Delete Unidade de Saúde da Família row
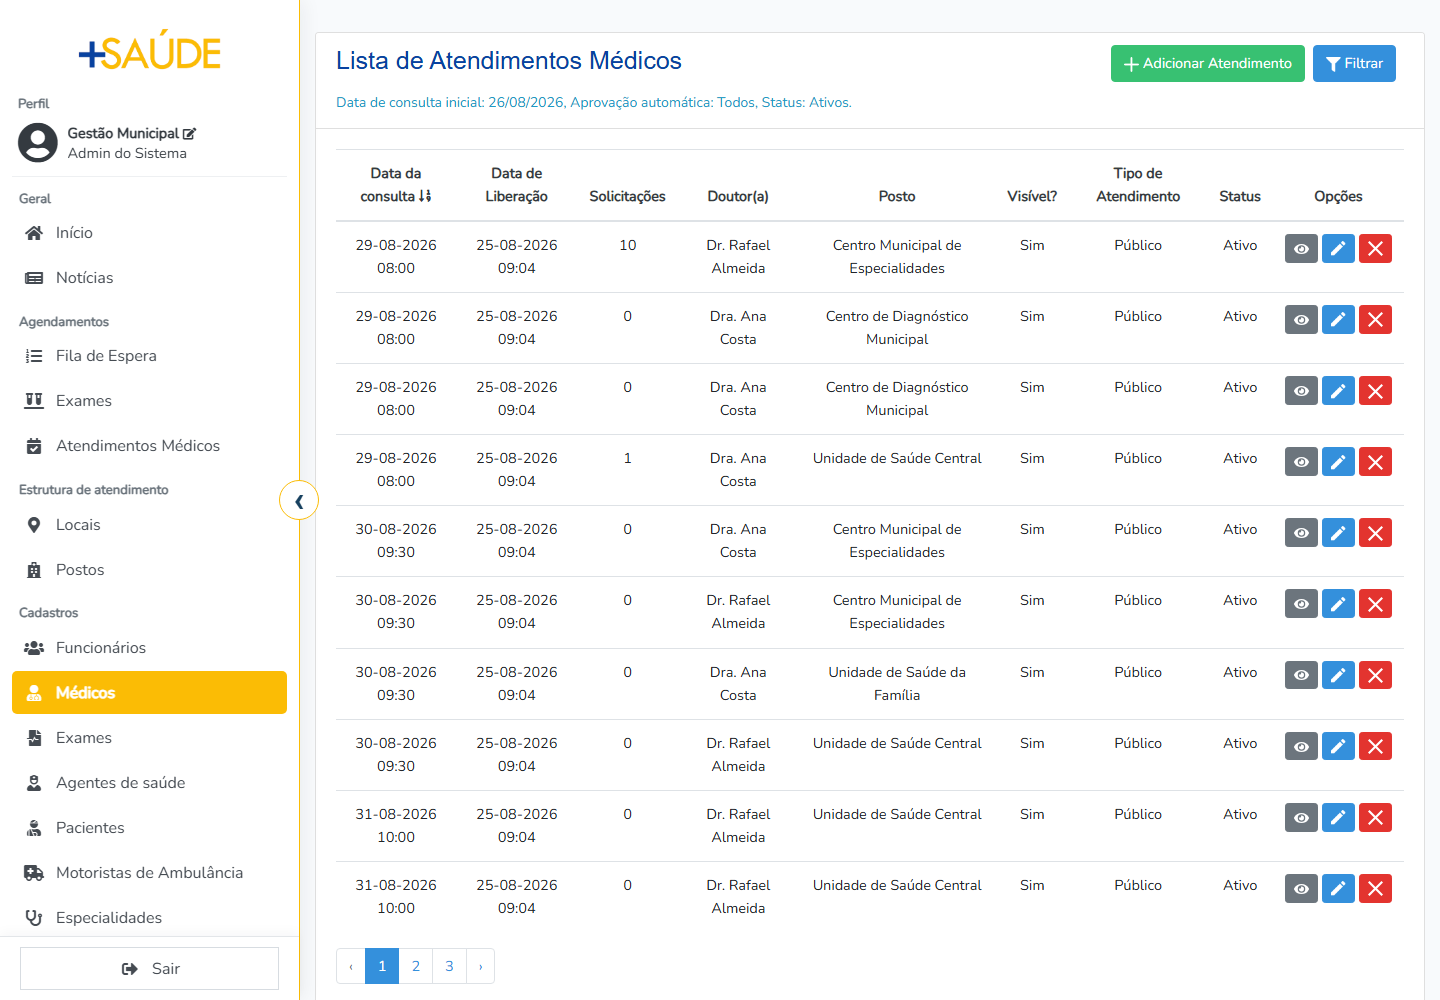Screen dimensions: 1440x1000 pyautogui.click(x=1375, y=676)
